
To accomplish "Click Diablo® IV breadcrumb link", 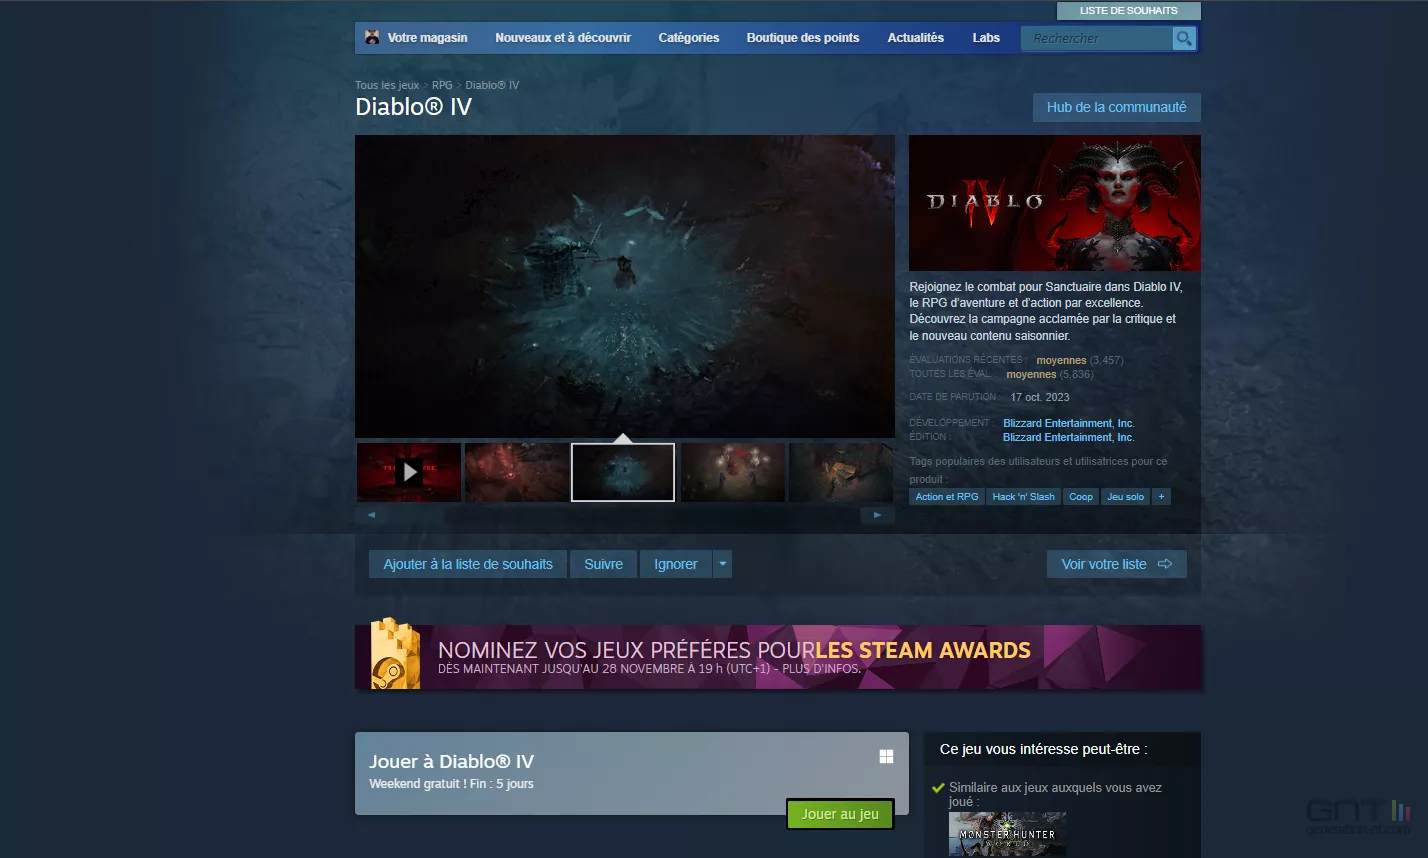I will coord(492,85).
